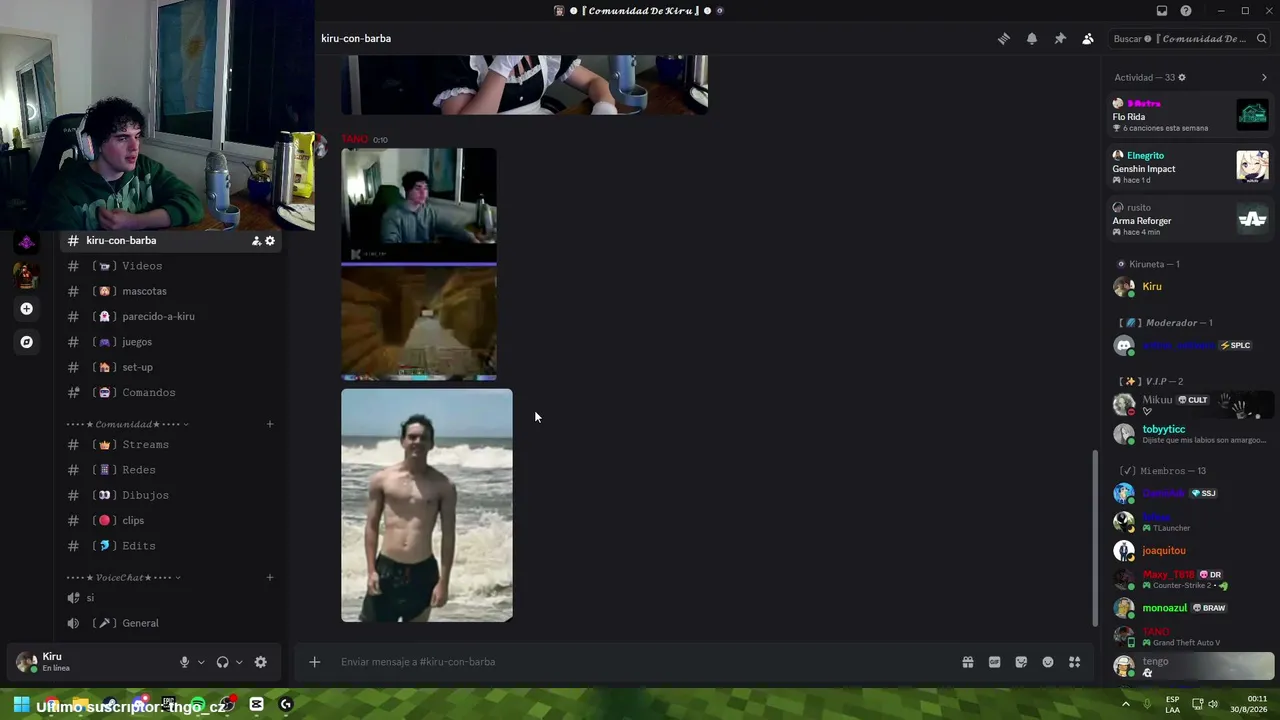Open kiru-con-barba channel settings gear
1280x720 pixels.
click(x=270, y=241)
